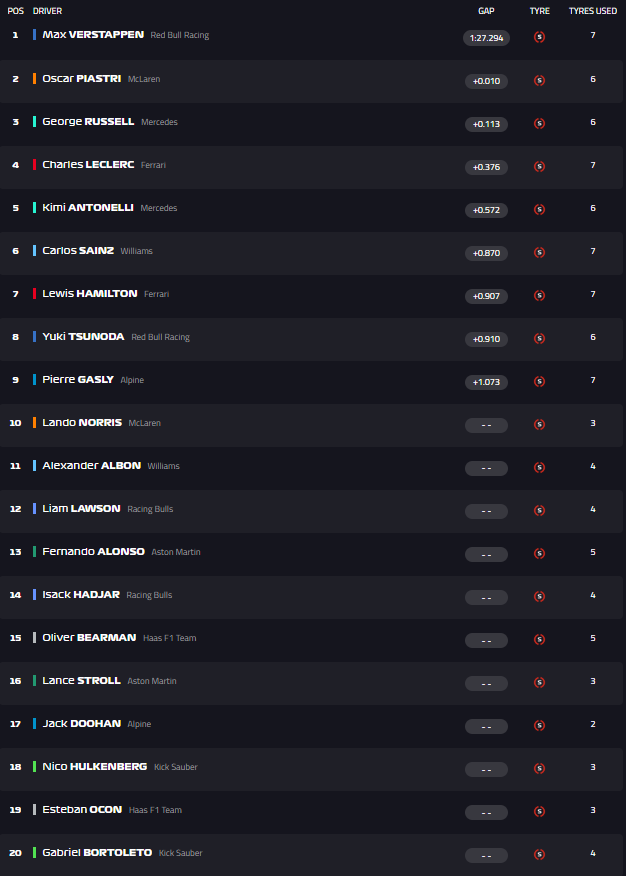This screenshot has height=876, width=626.
Task: Click the tyre icon for Lando Norris
Action: tap(540, 425)
